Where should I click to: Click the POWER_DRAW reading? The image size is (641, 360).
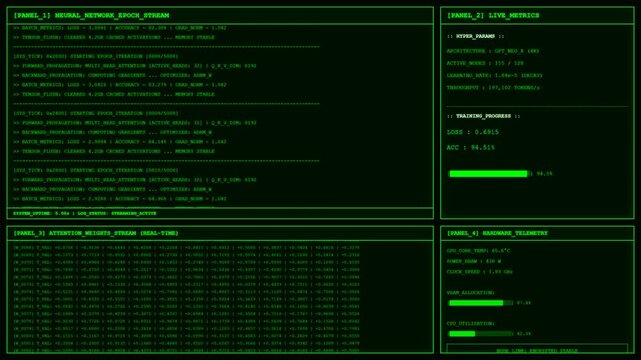tap(474, 262)
